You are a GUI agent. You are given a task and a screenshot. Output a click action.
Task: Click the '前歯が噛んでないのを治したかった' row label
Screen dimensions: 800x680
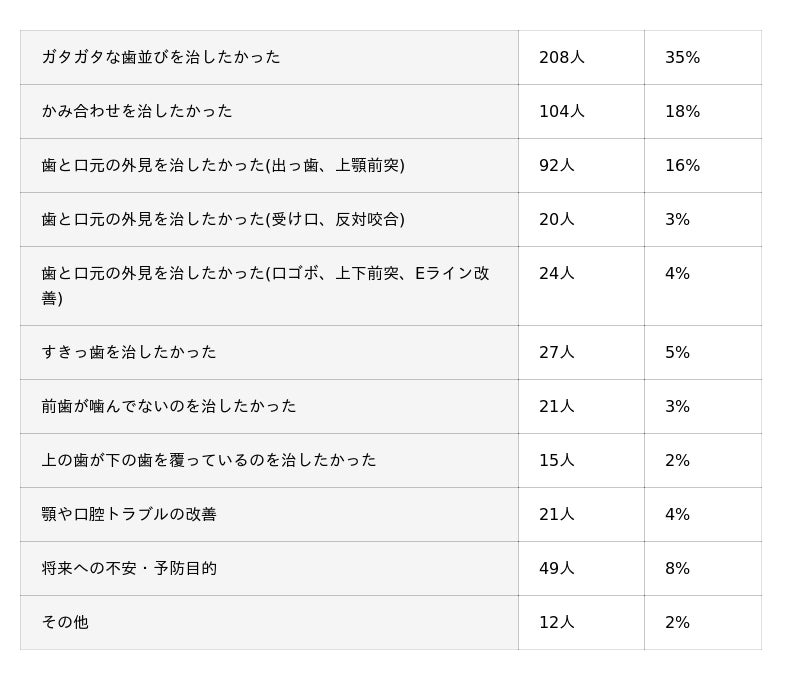point(169,406)
